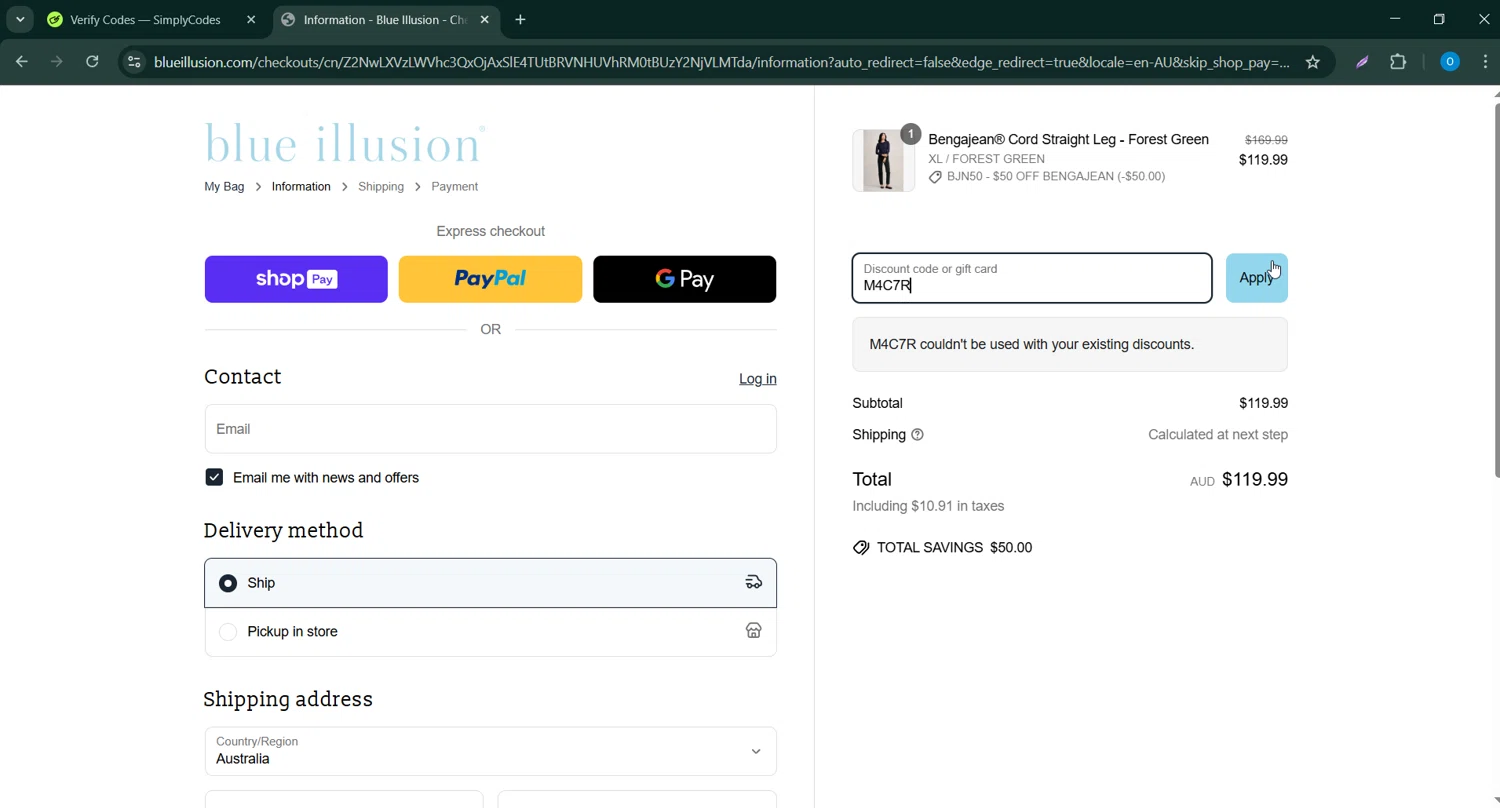1500x808 pixels.
Task: Go back to previous page
Action: point(22,62)
